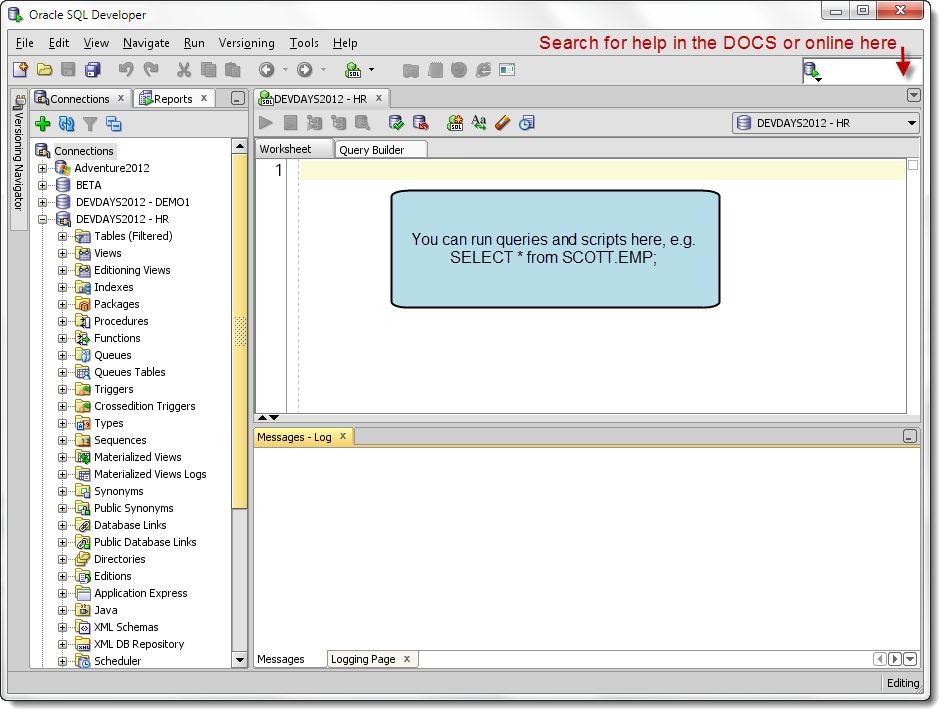Click the Redo arrow icon
The height and width of the screenshot is (716, 946).
point(151,70)
